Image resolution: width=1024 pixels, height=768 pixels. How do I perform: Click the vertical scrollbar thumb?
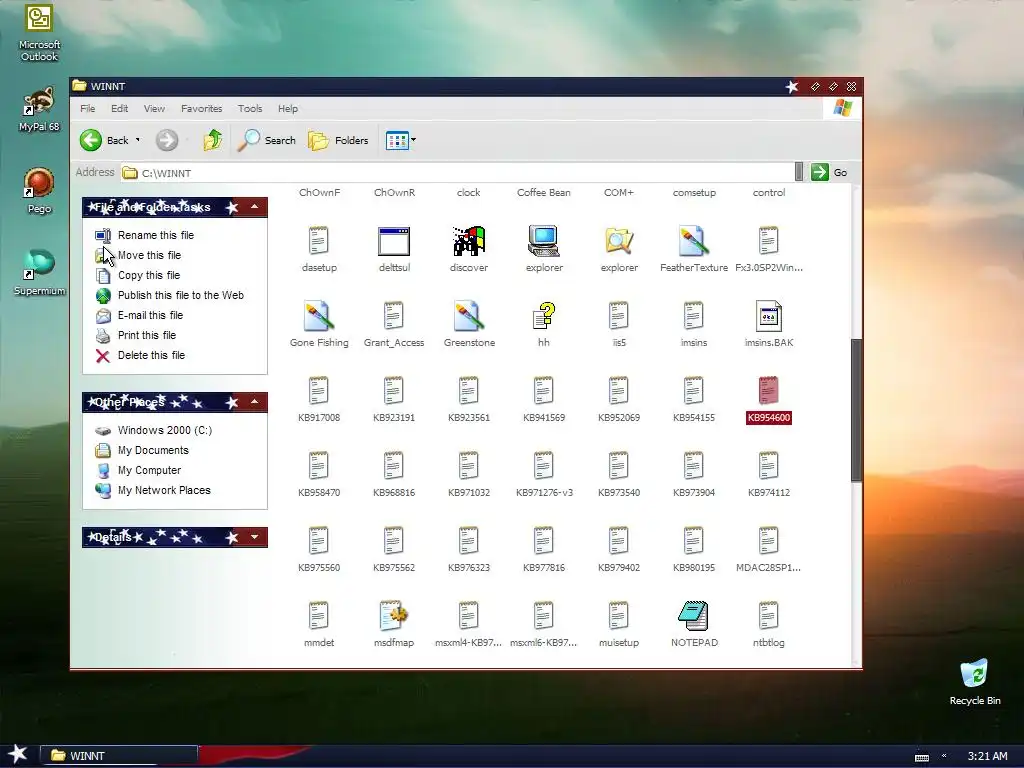click(856, 410)
